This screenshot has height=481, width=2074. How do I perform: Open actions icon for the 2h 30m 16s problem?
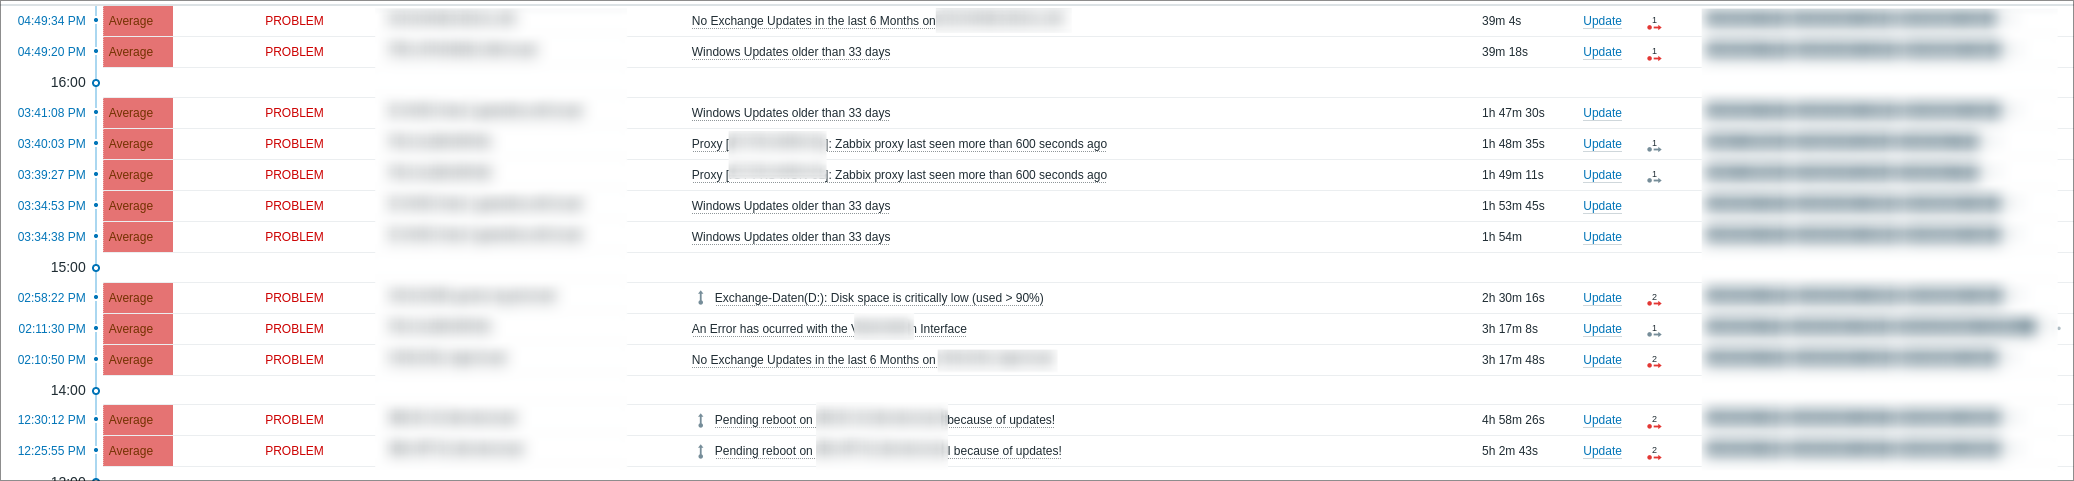[x=1654, y=300]
